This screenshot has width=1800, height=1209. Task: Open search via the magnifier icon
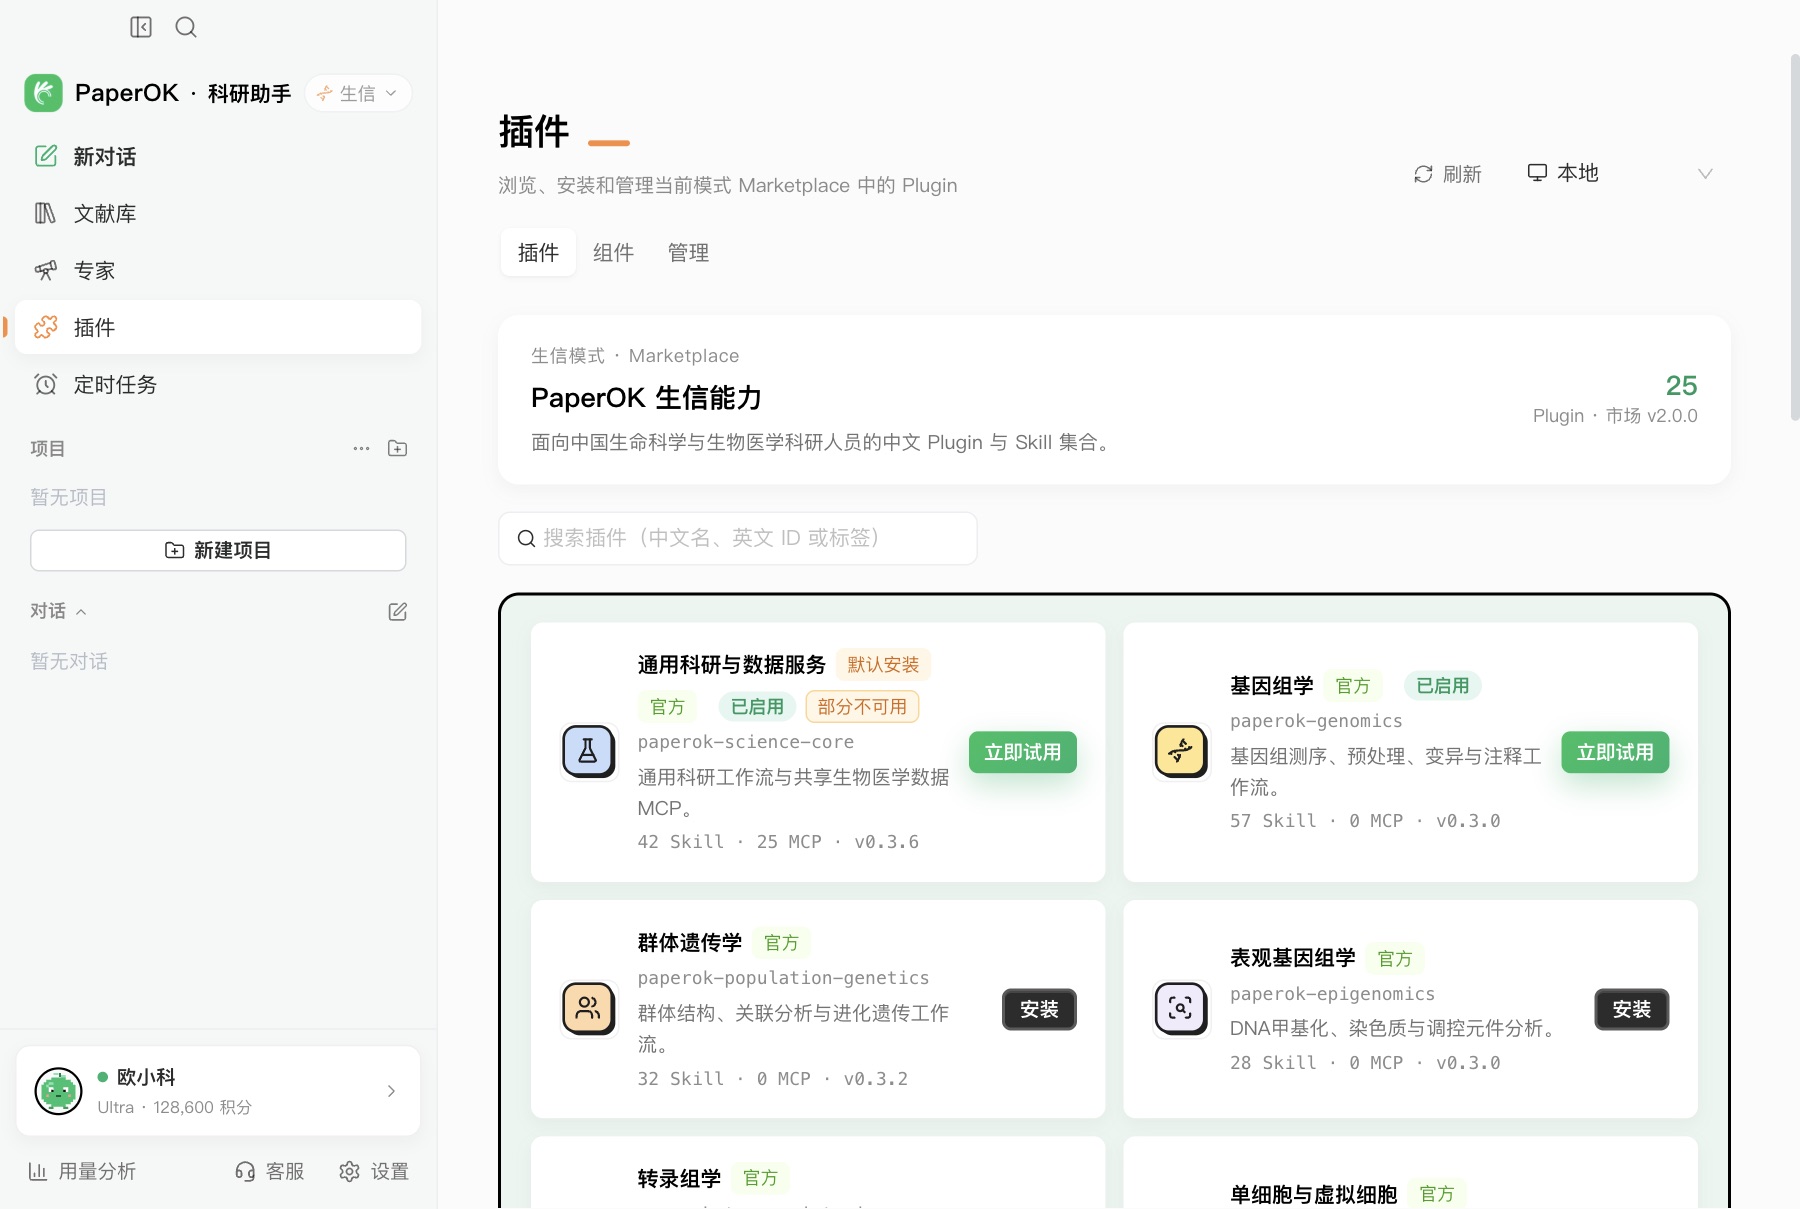186,27
